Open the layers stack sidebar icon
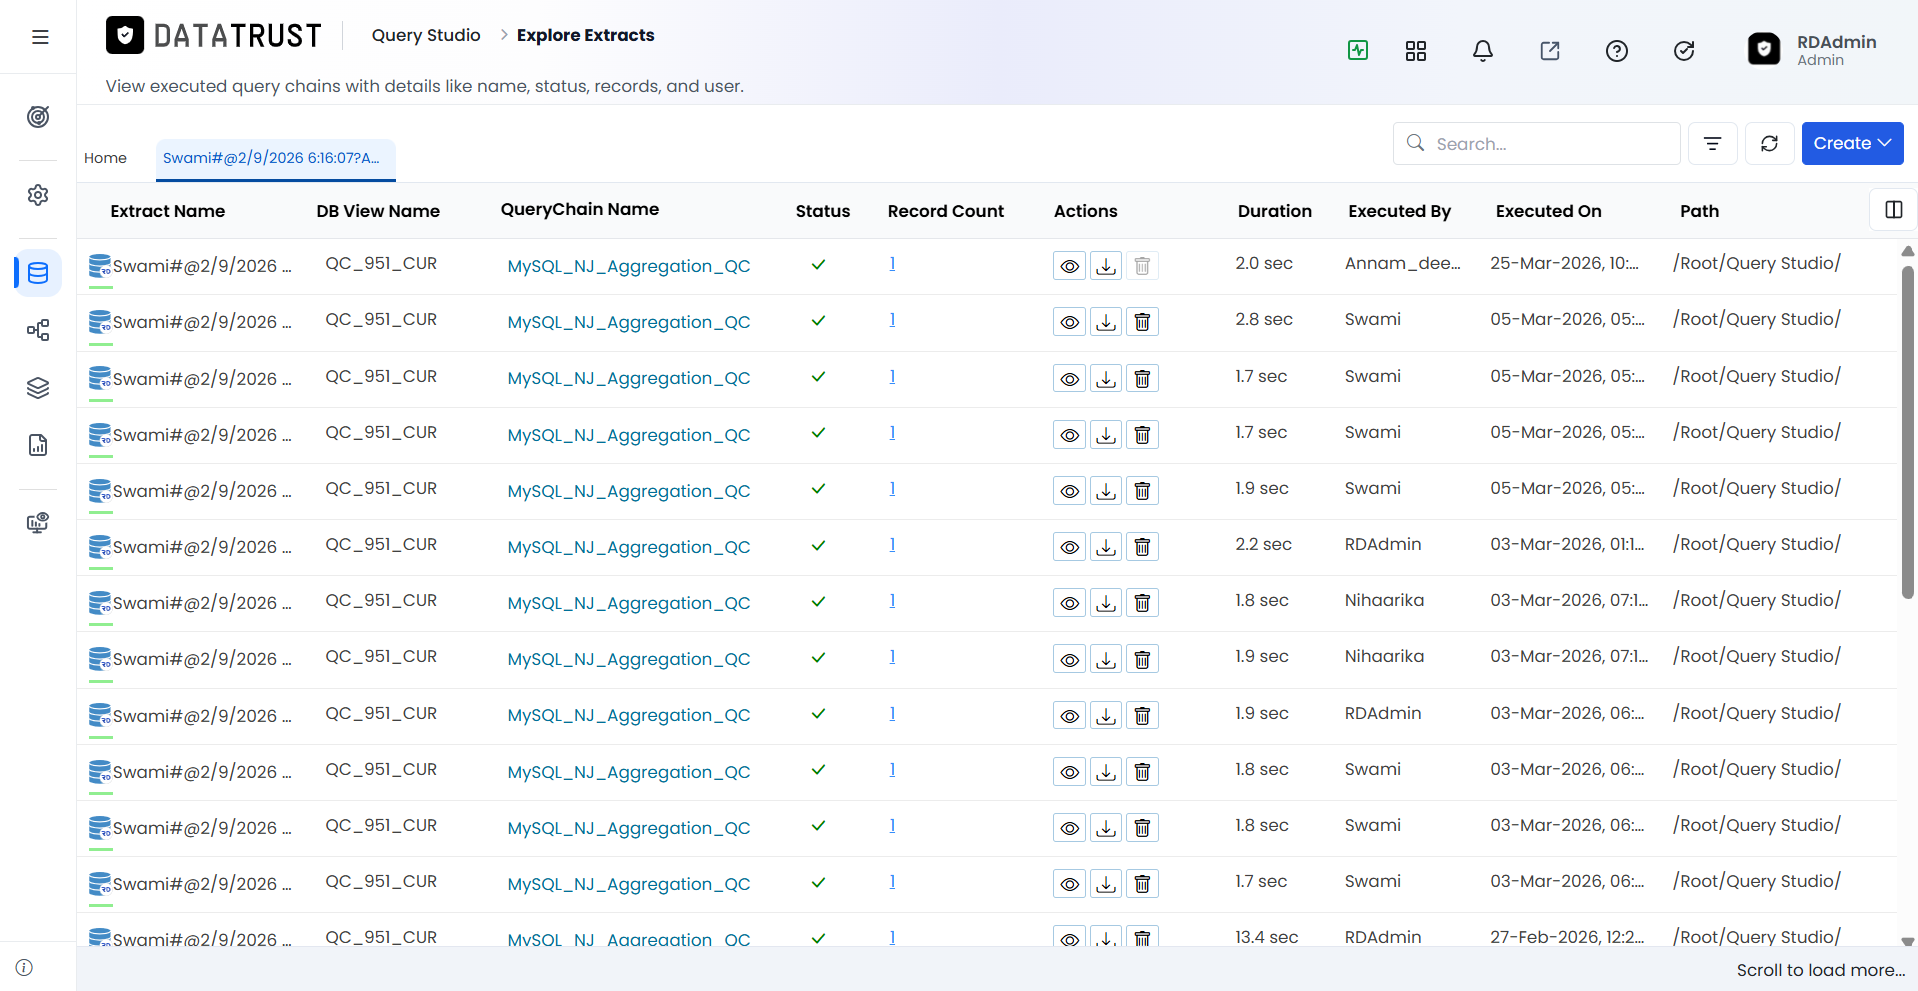Viewport: 1918px width, 991px height. point(38,388)
